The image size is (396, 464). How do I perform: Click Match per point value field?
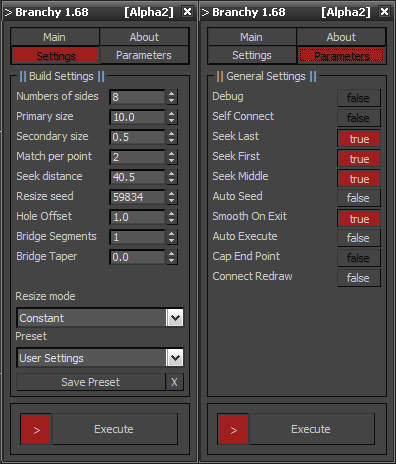137,157
